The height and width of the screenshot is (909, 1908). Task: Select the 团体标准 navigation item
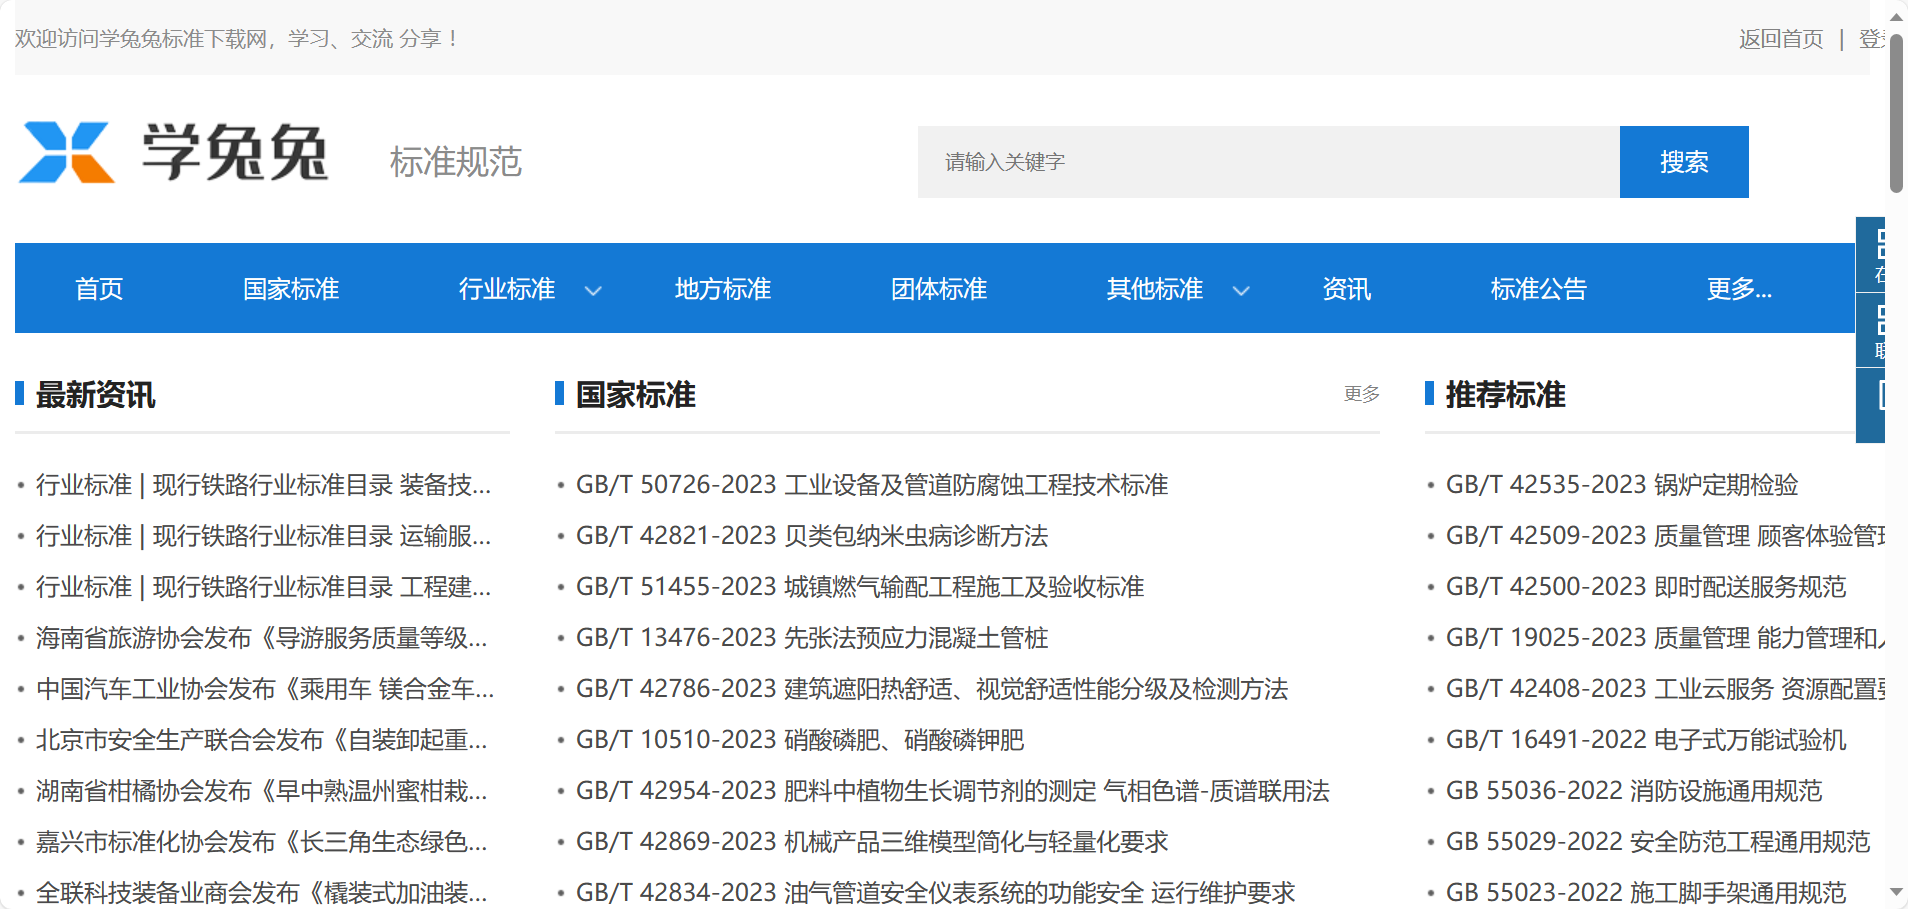(x=938, y=289)
